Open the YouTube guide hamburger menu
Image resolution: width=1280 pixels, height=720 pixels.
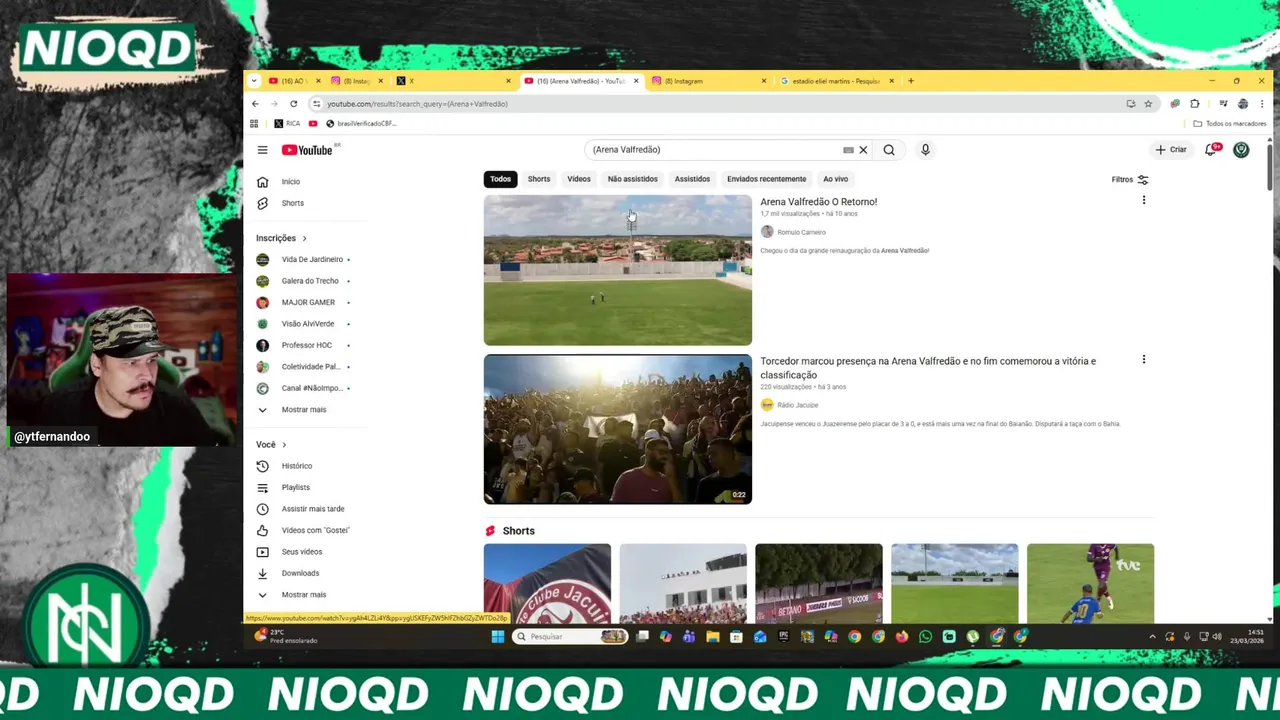tap(262, 150)
